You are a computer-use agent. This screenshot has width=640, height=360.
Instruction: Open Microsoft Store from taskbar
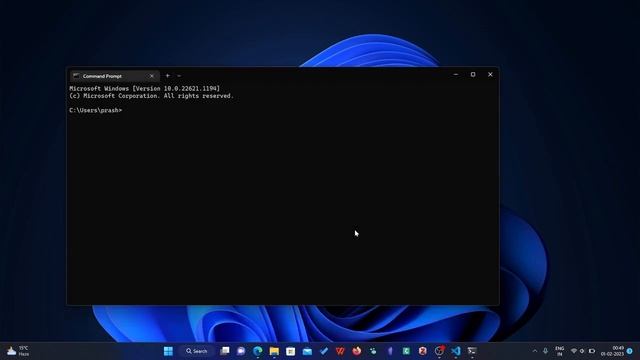pos(291,351)
